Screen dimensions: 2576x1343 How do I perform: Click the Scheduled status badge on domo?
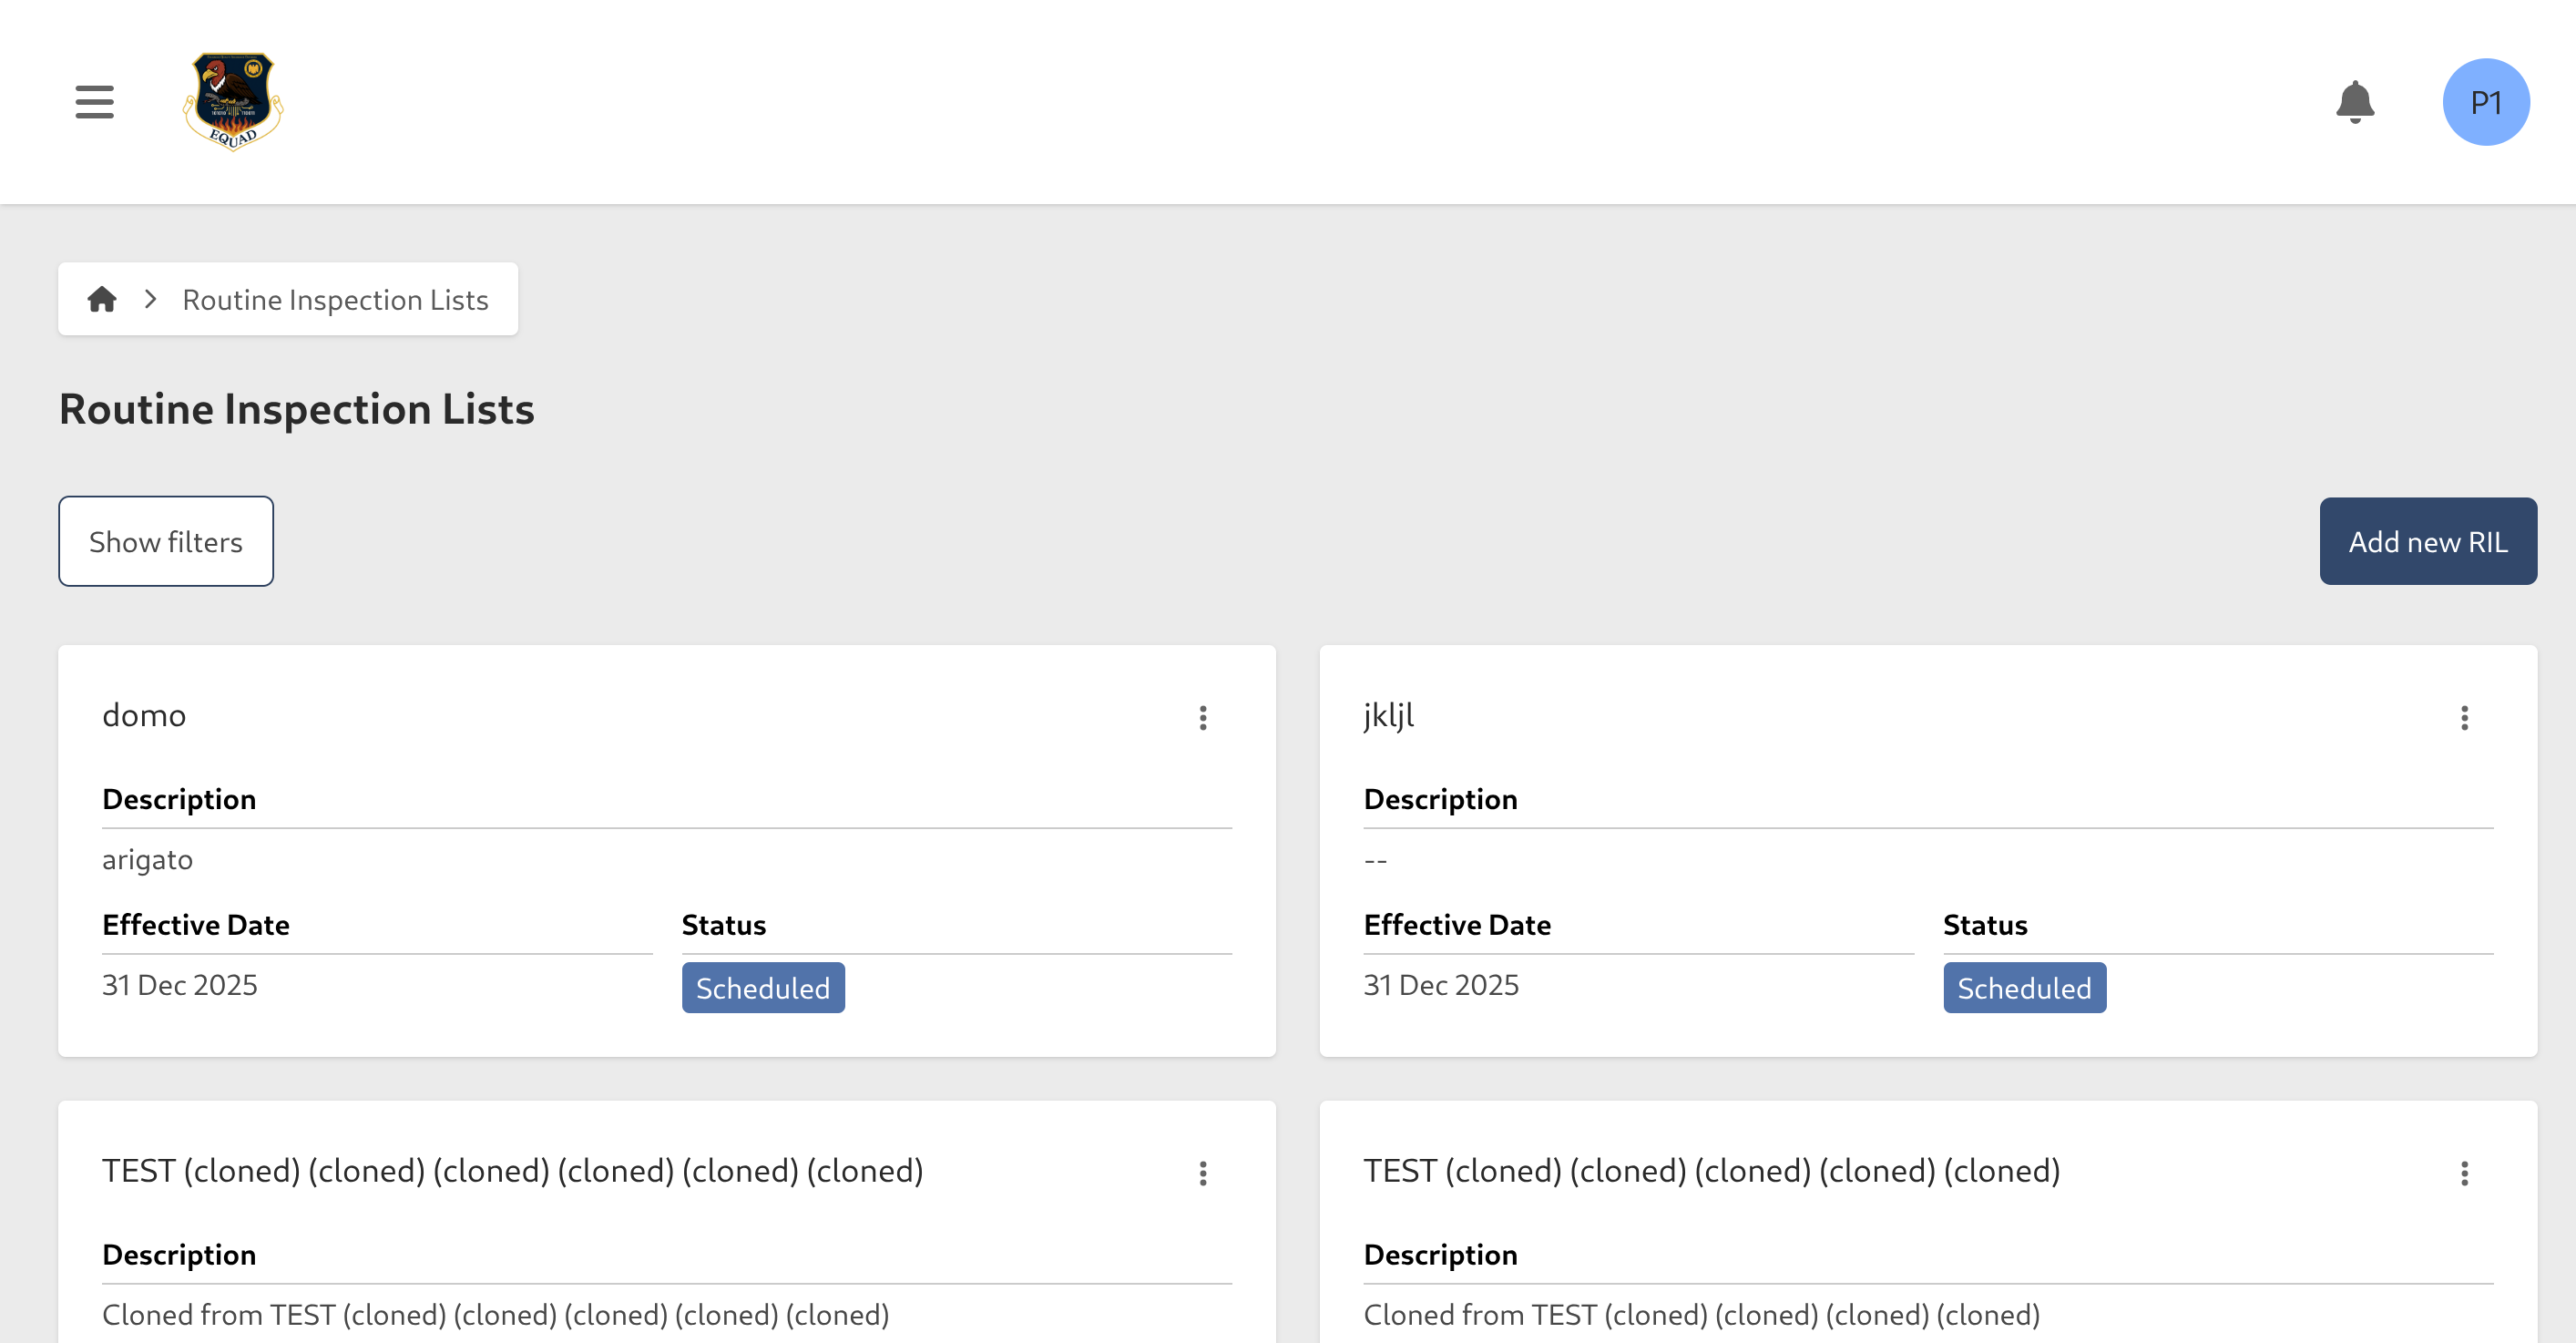tap(762, 988)
